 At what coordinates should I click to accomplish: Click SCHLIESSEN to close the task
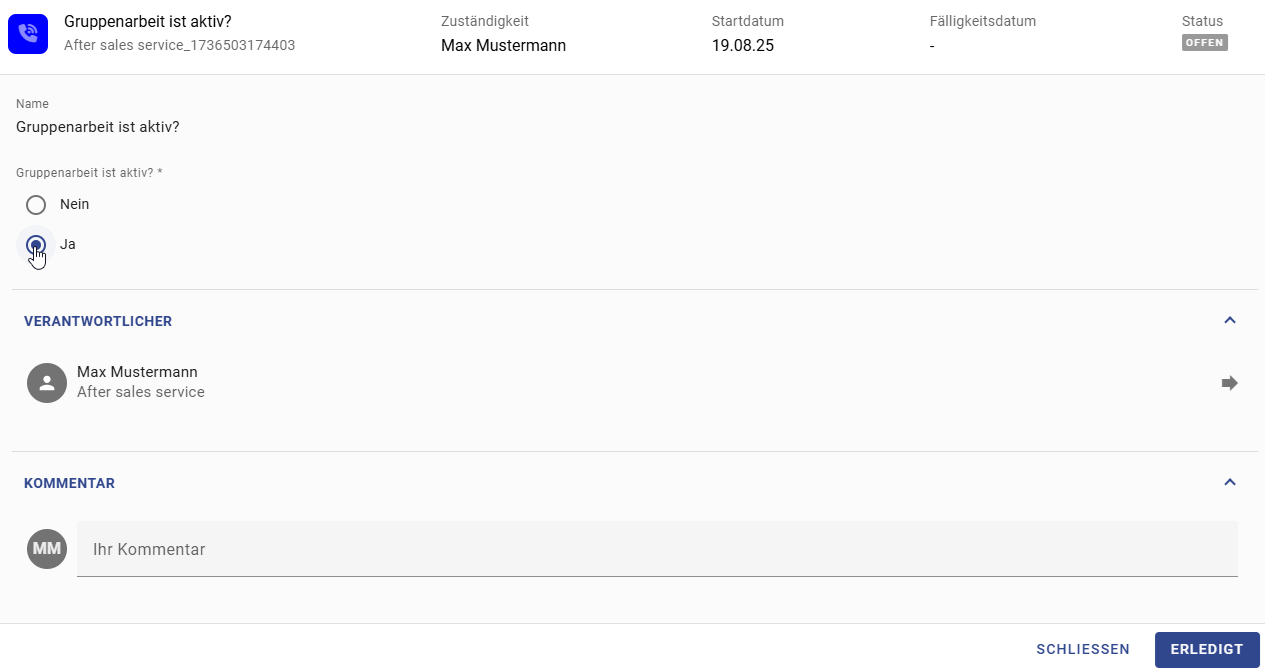[1083, 649]
